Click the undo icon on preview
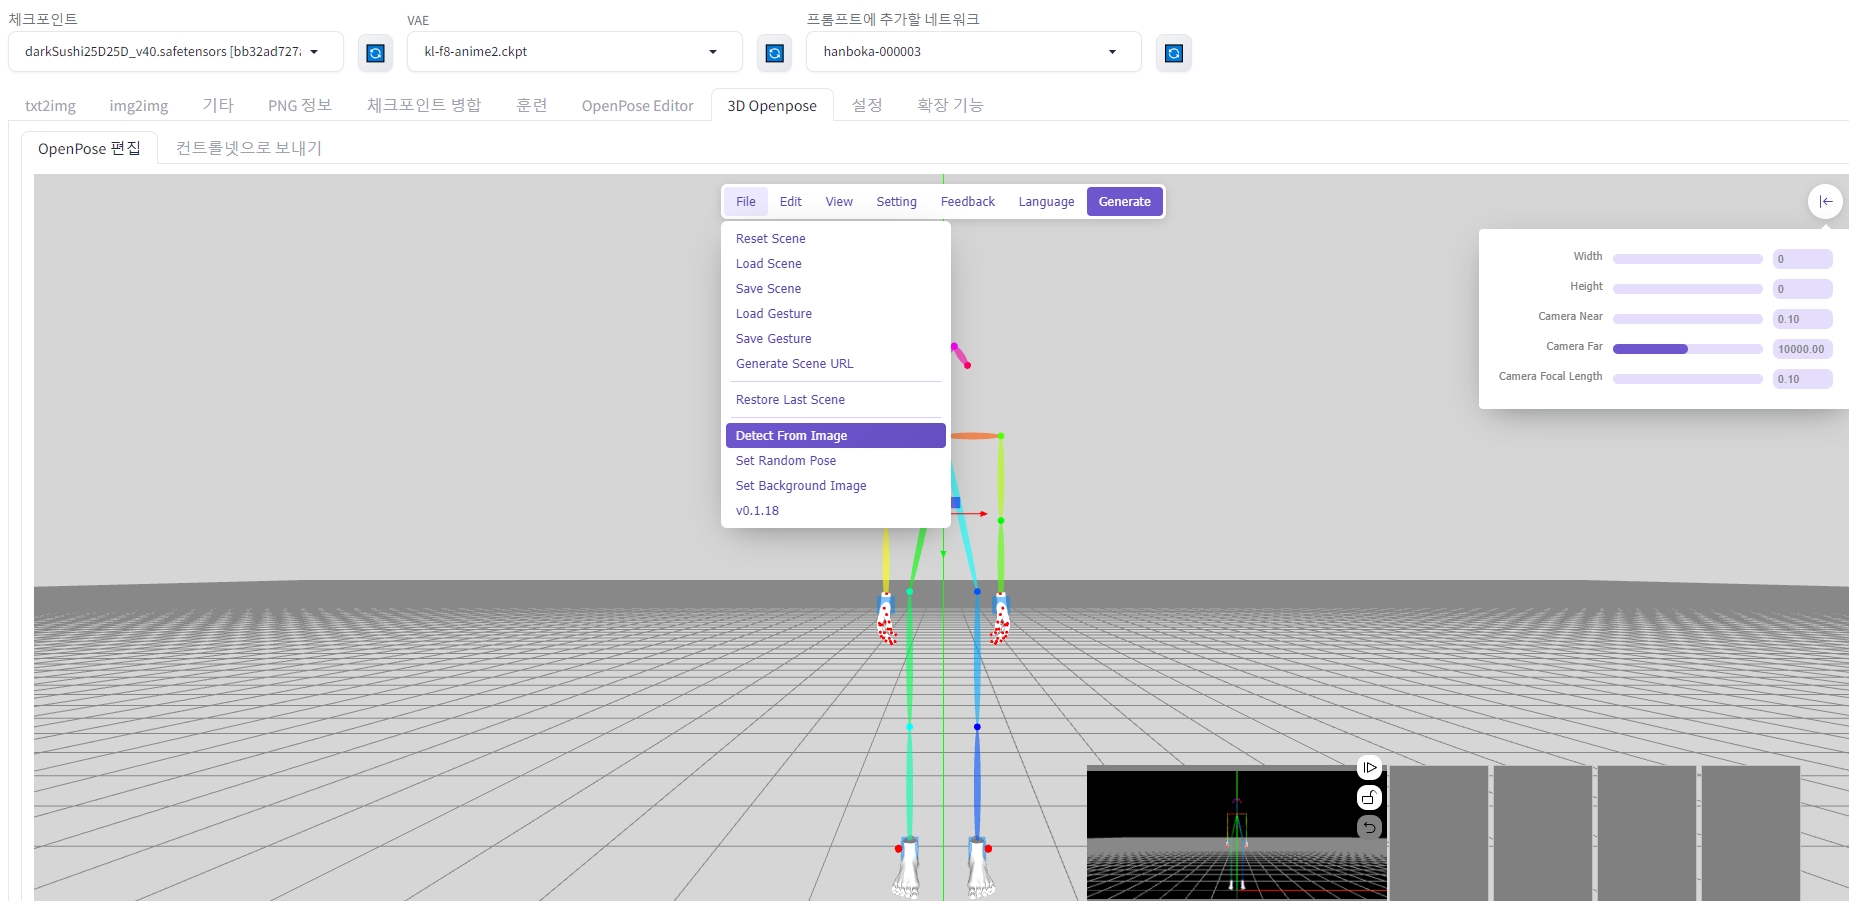The image size is (1849, 901). 1369,827
